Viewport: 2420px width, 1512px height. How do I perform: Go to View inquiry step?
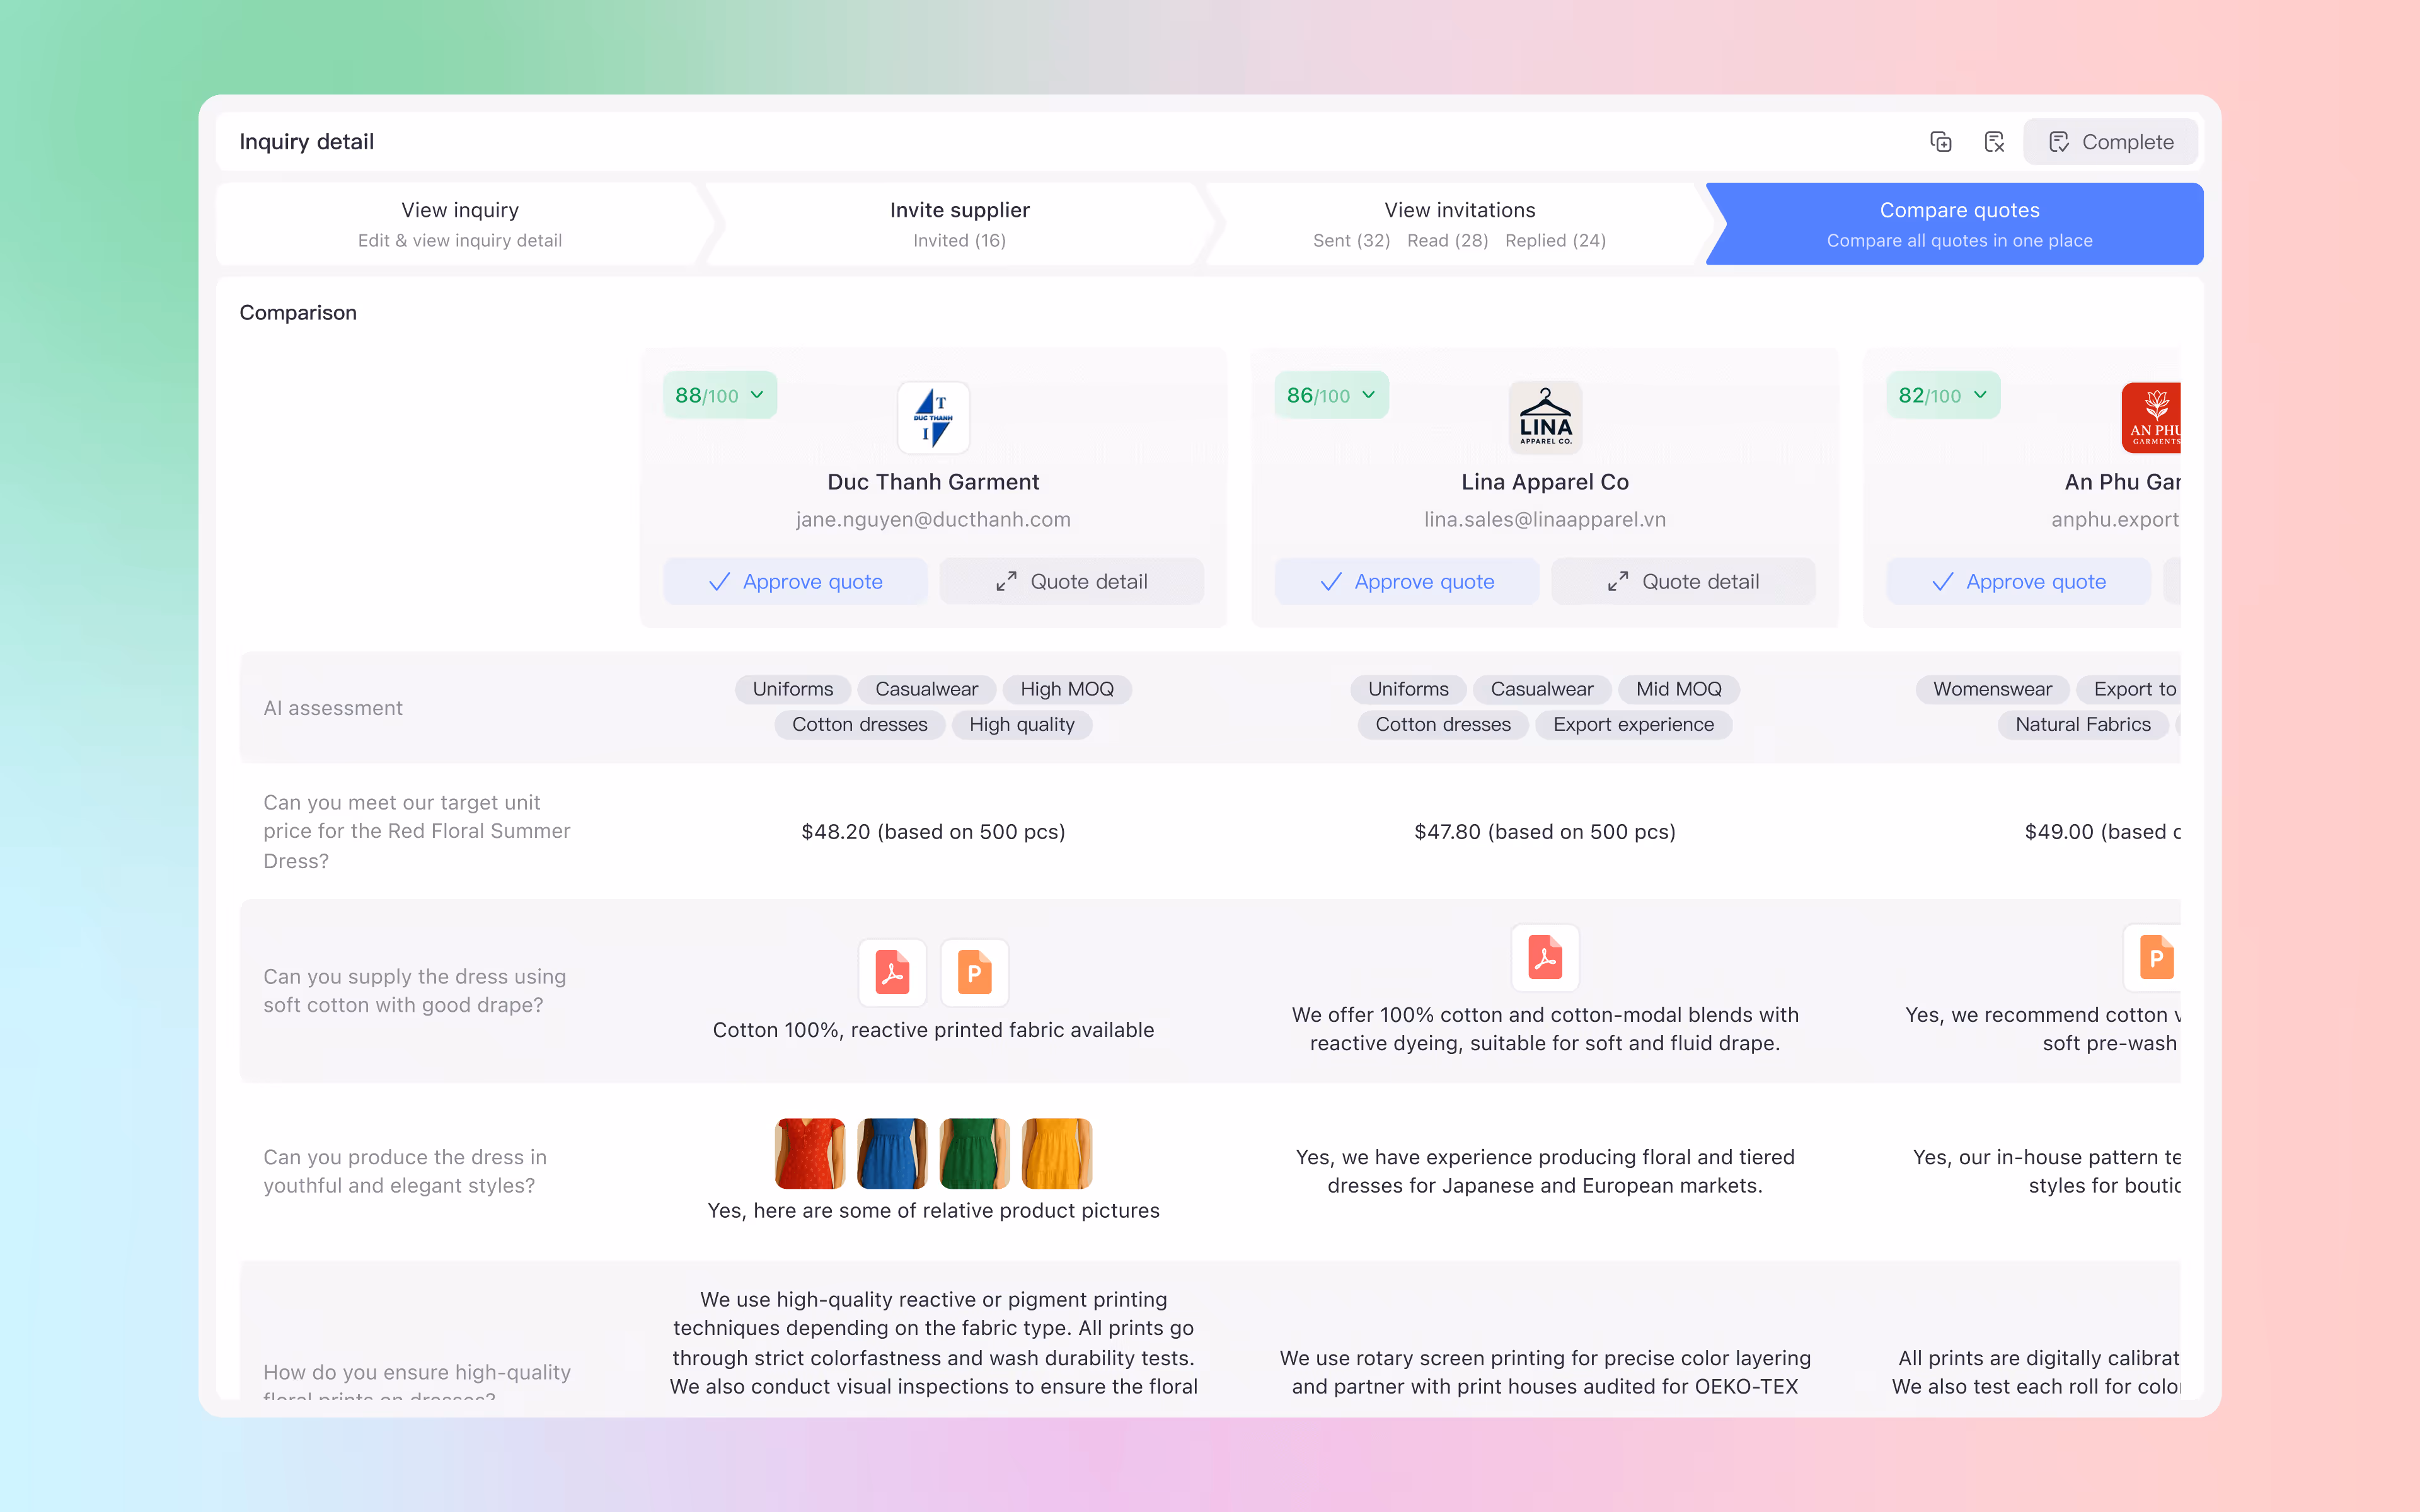[x=460, y=224]
